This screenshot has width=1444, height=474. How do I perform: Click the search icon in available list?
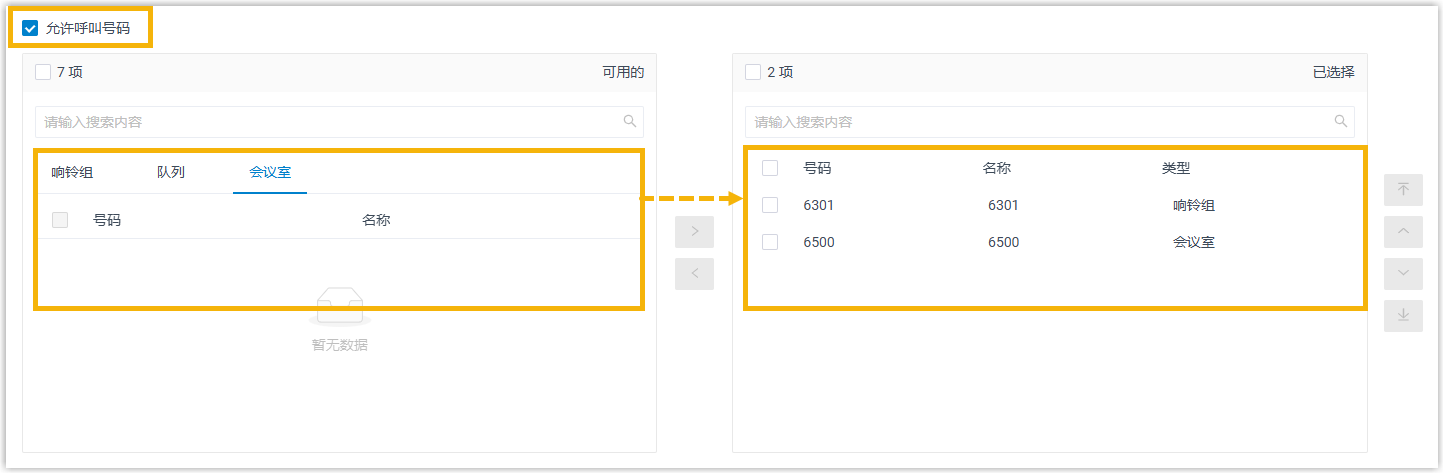(x=630, y=121)
